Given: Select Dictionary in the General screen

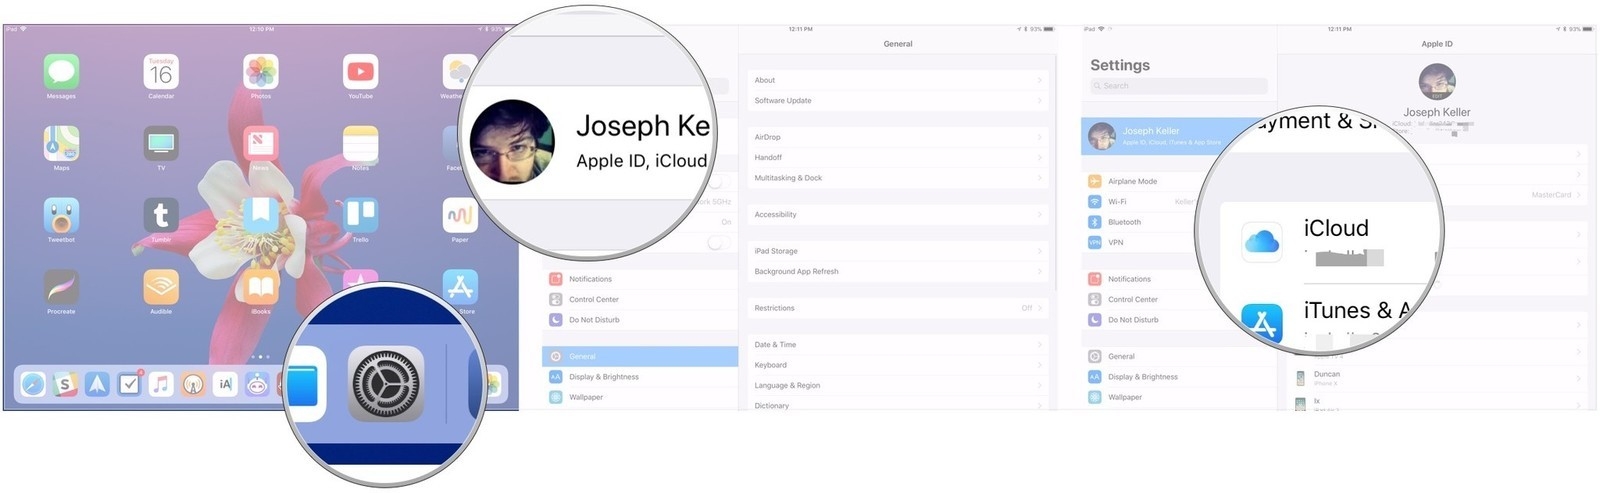Looking at the screenshot, I should 898,405.
